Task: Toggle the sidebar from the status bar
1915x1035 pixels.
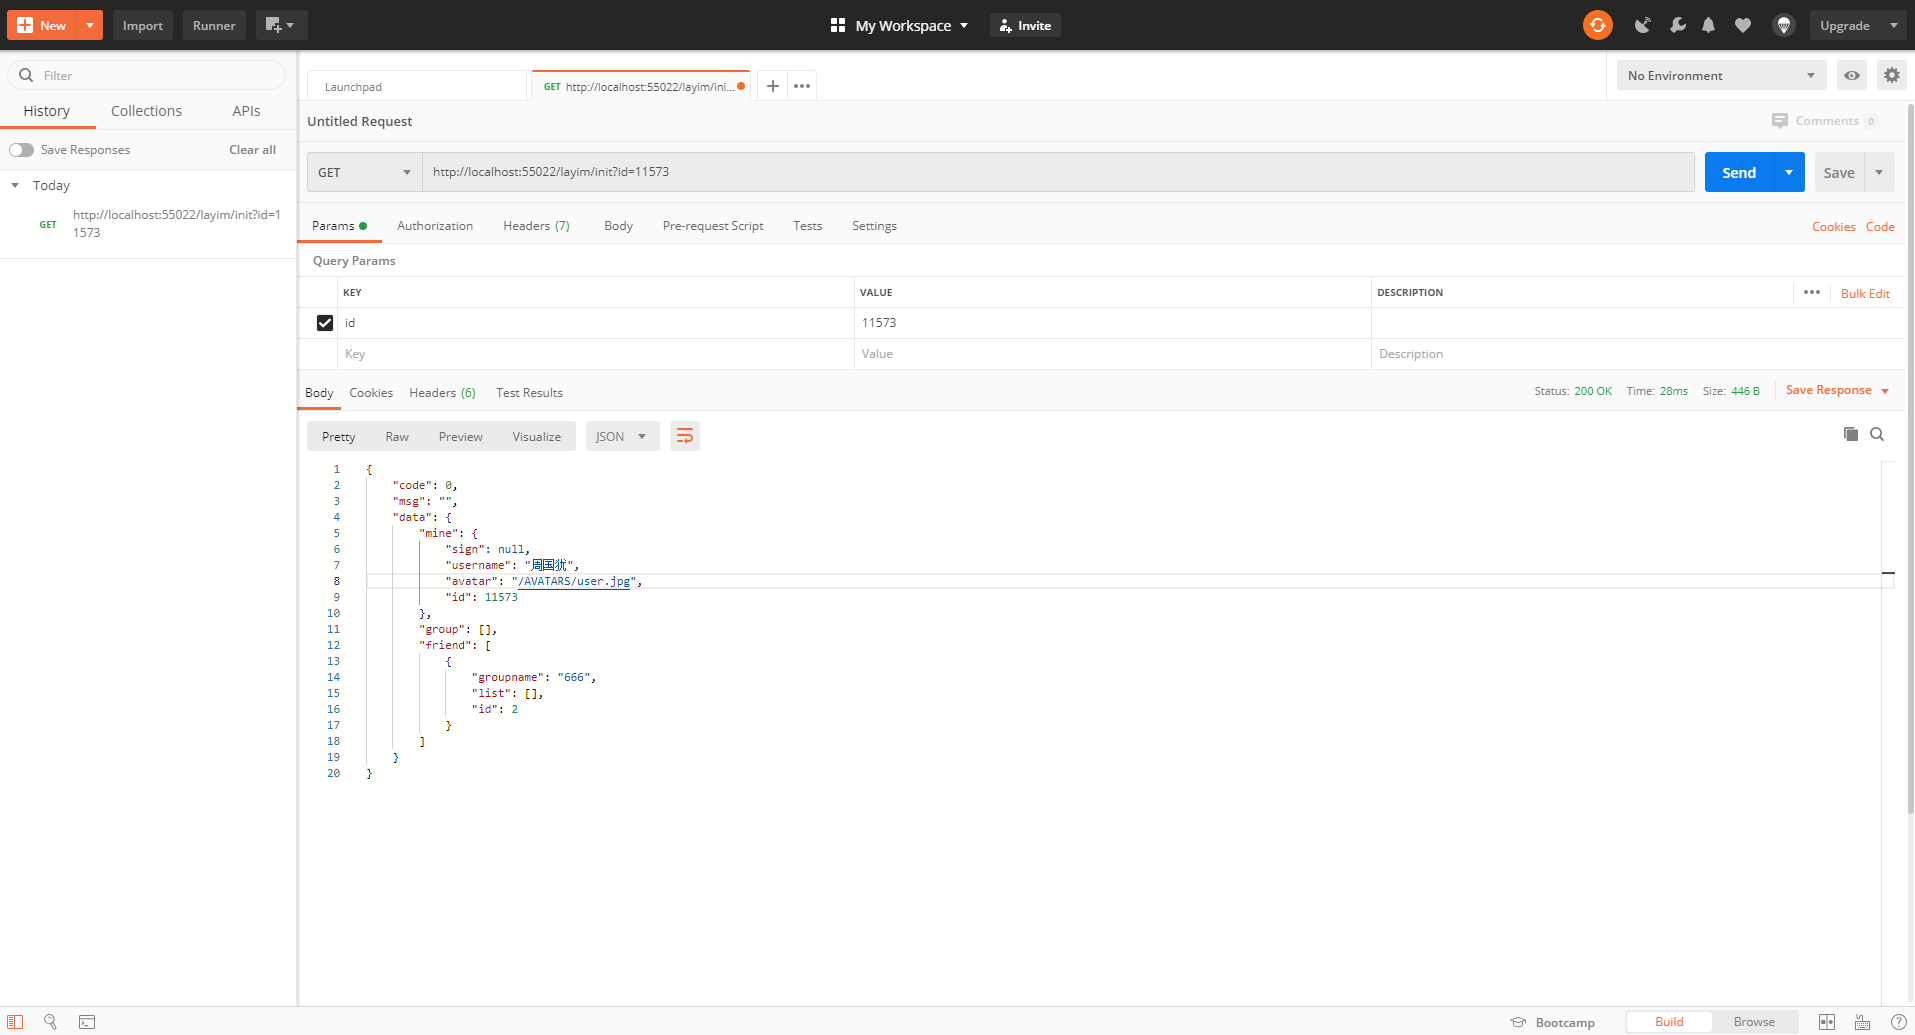Action: [x=15, y=1022]
